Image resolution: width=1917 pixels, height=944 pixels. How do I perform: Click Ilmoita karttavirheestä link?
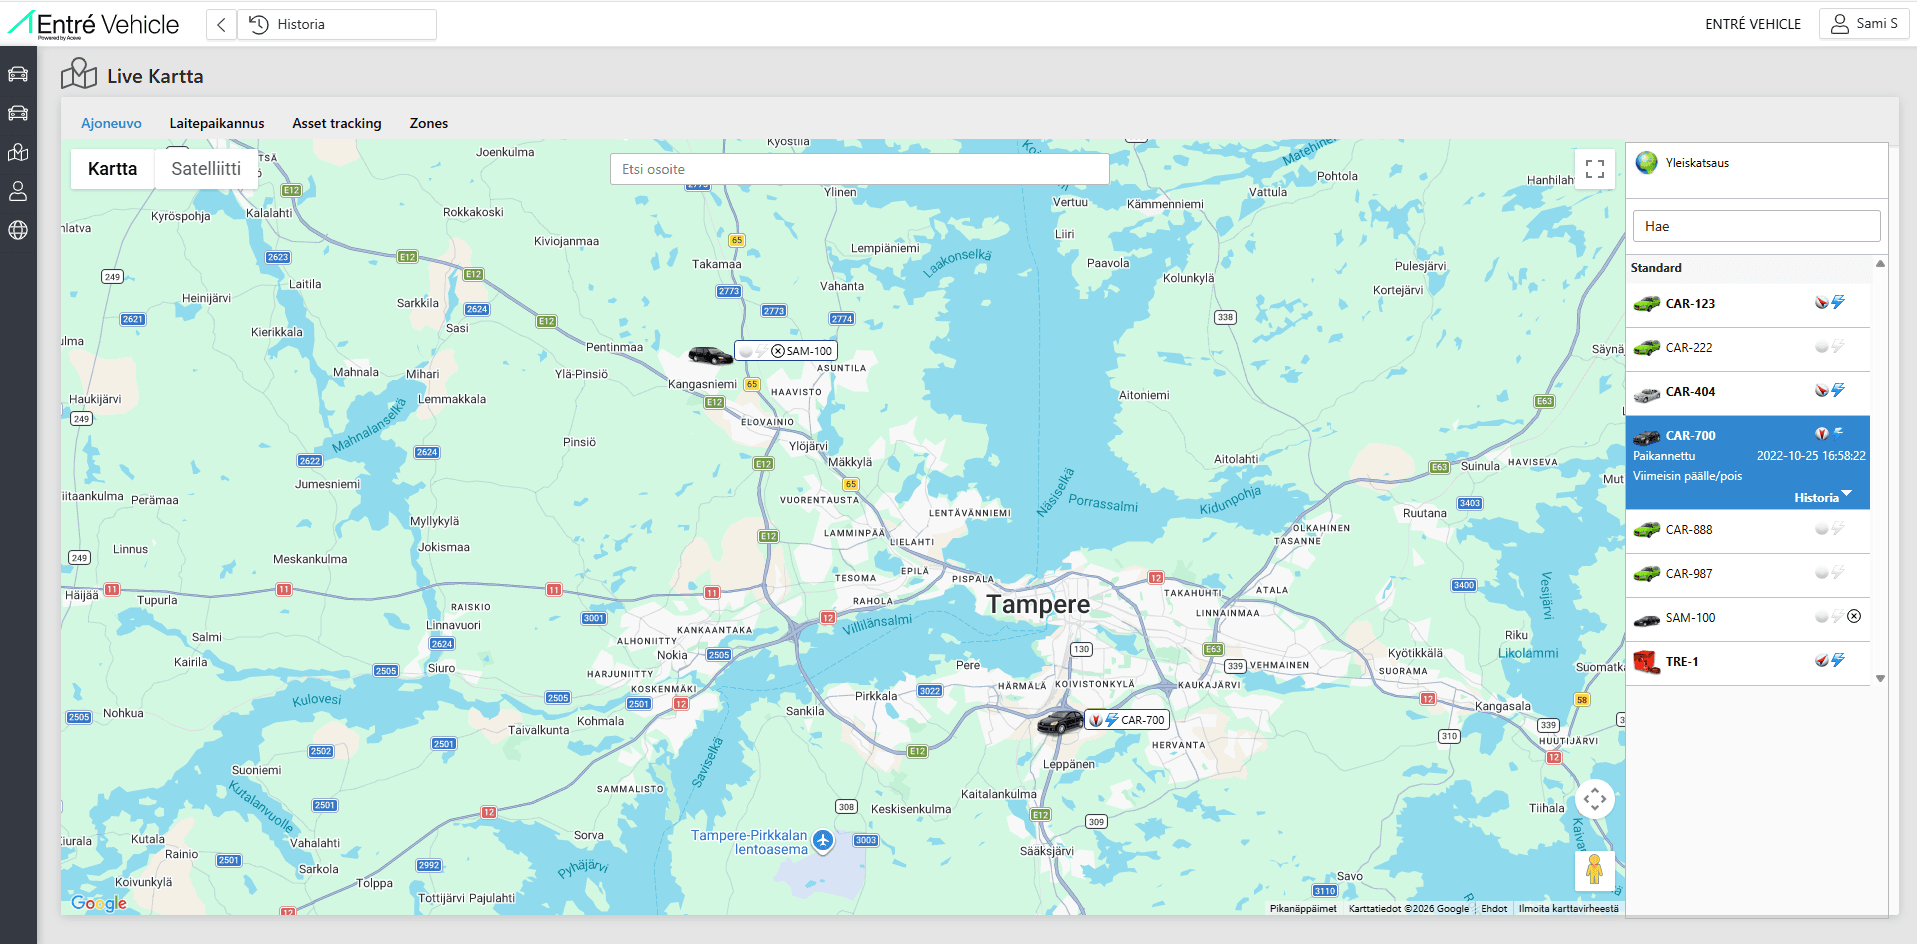point(1568,909)
